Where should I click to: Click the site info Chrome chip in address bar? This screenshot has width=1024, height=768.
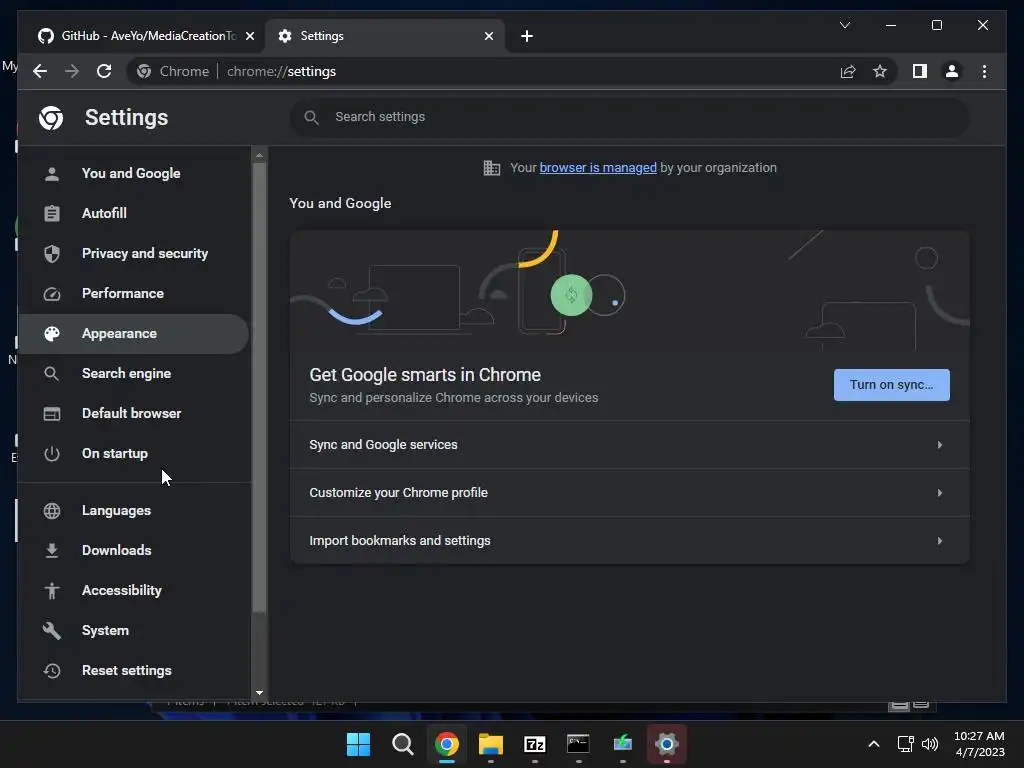(x=173, y=71)
